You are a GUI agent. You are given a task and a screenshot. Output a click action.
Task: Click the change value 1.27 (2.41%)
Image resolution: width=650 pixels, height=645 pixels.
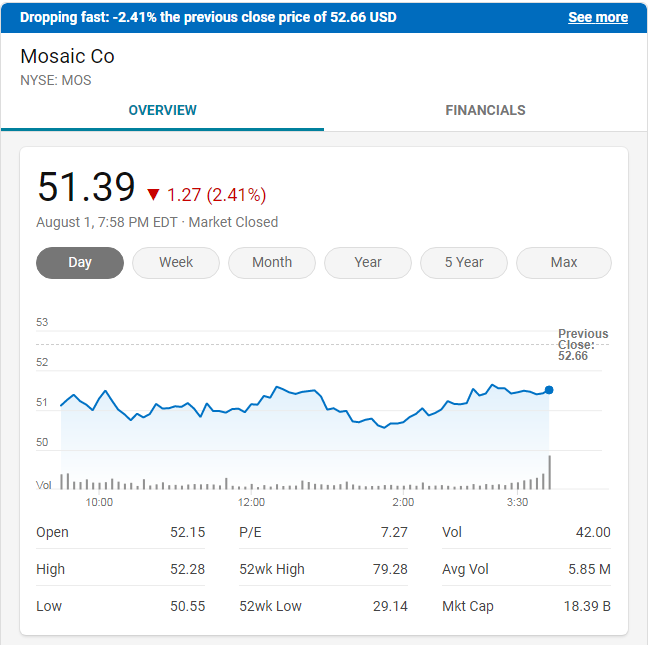tap(216, 195)
